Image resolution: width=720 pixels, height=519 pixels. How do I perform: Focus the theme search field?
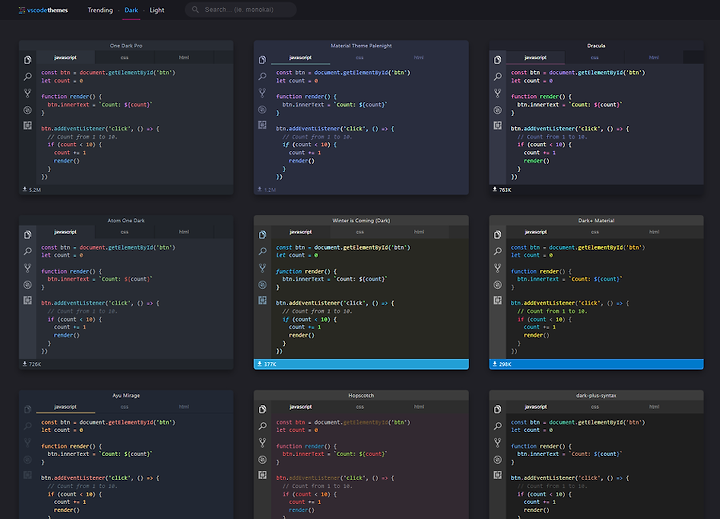(x=241, y=10)
